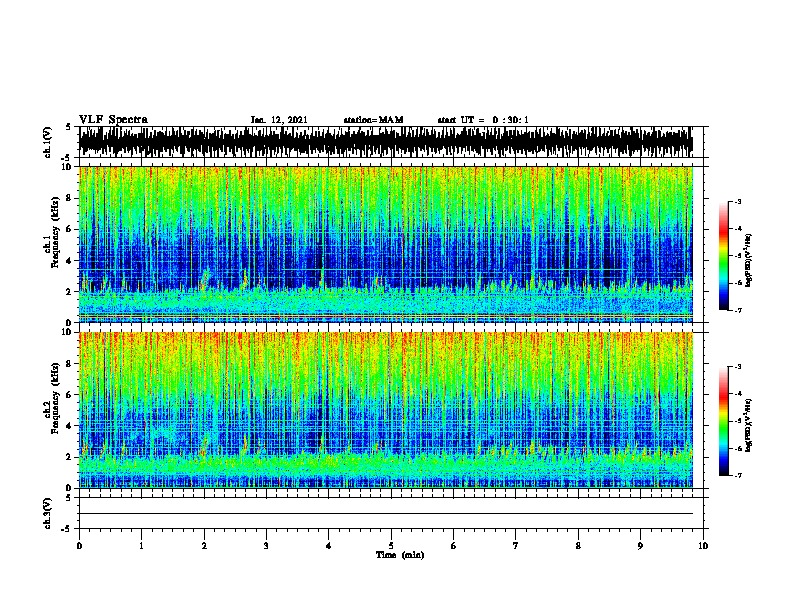
Task: Click ch.1 frequency tick label "4"
Action: (69, 261)
